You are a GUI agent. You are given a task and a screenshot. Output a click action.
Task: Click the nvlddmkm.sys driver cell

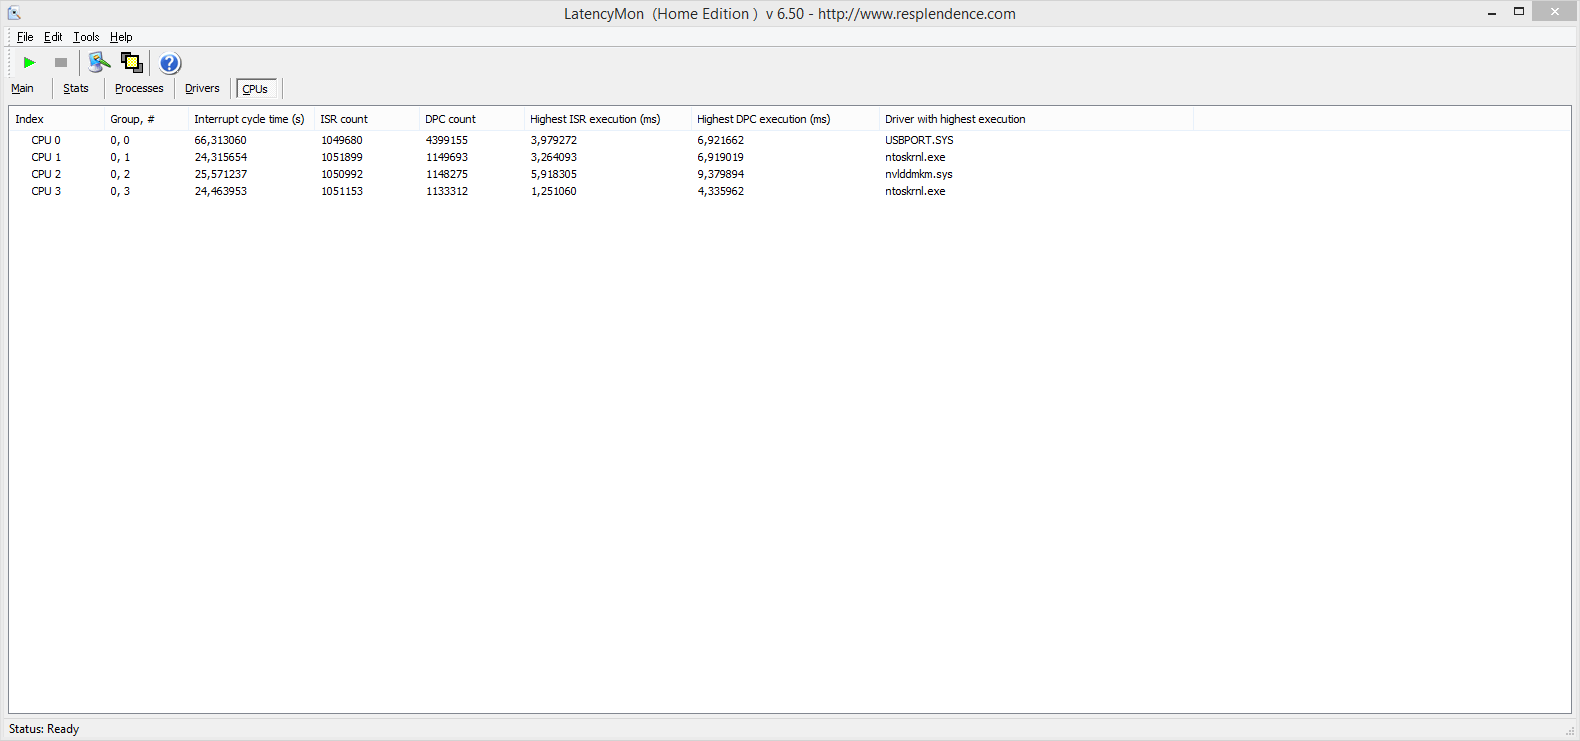pyautogui.click(x=918, y=174)
